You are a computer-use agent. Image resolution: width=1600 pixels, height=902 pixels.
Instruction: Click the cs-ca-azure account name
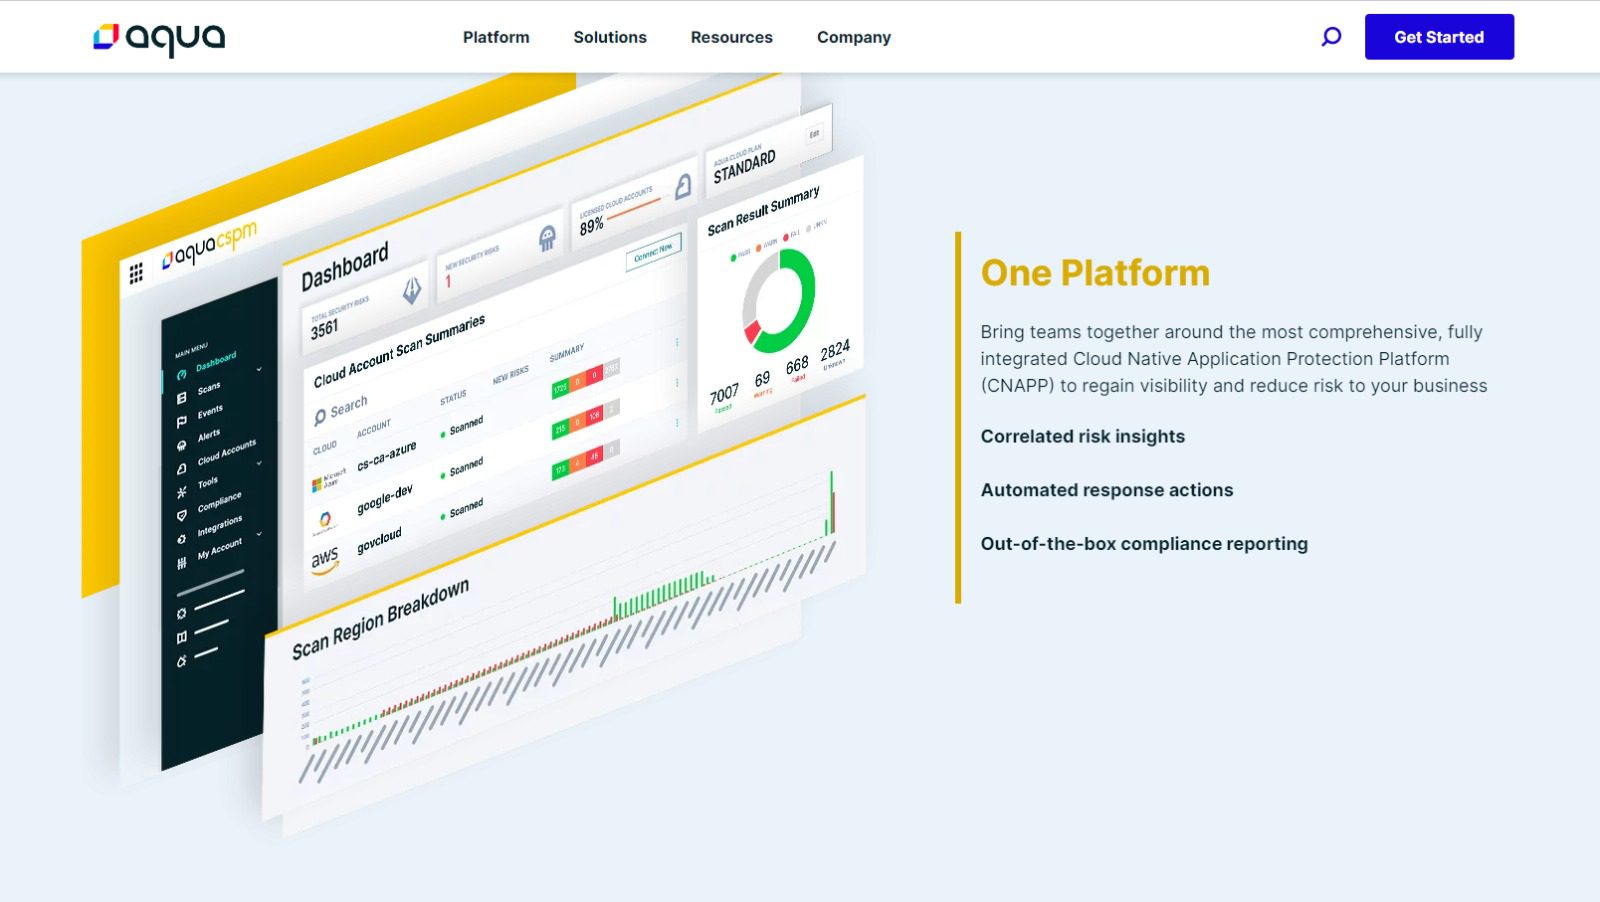387,456
